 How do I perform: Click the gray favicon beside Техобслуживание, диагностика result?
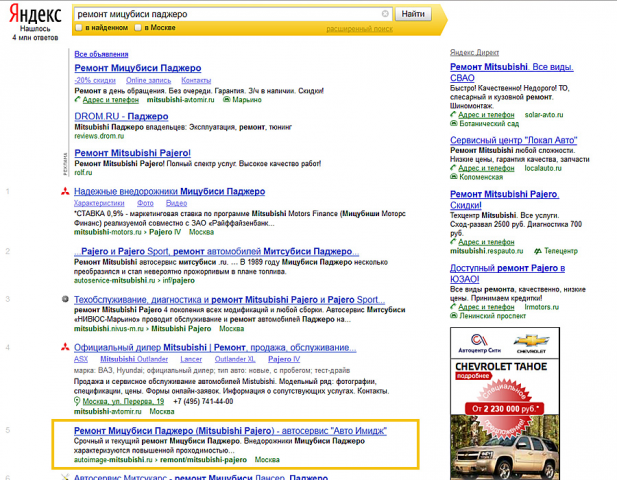click(65, 299)
